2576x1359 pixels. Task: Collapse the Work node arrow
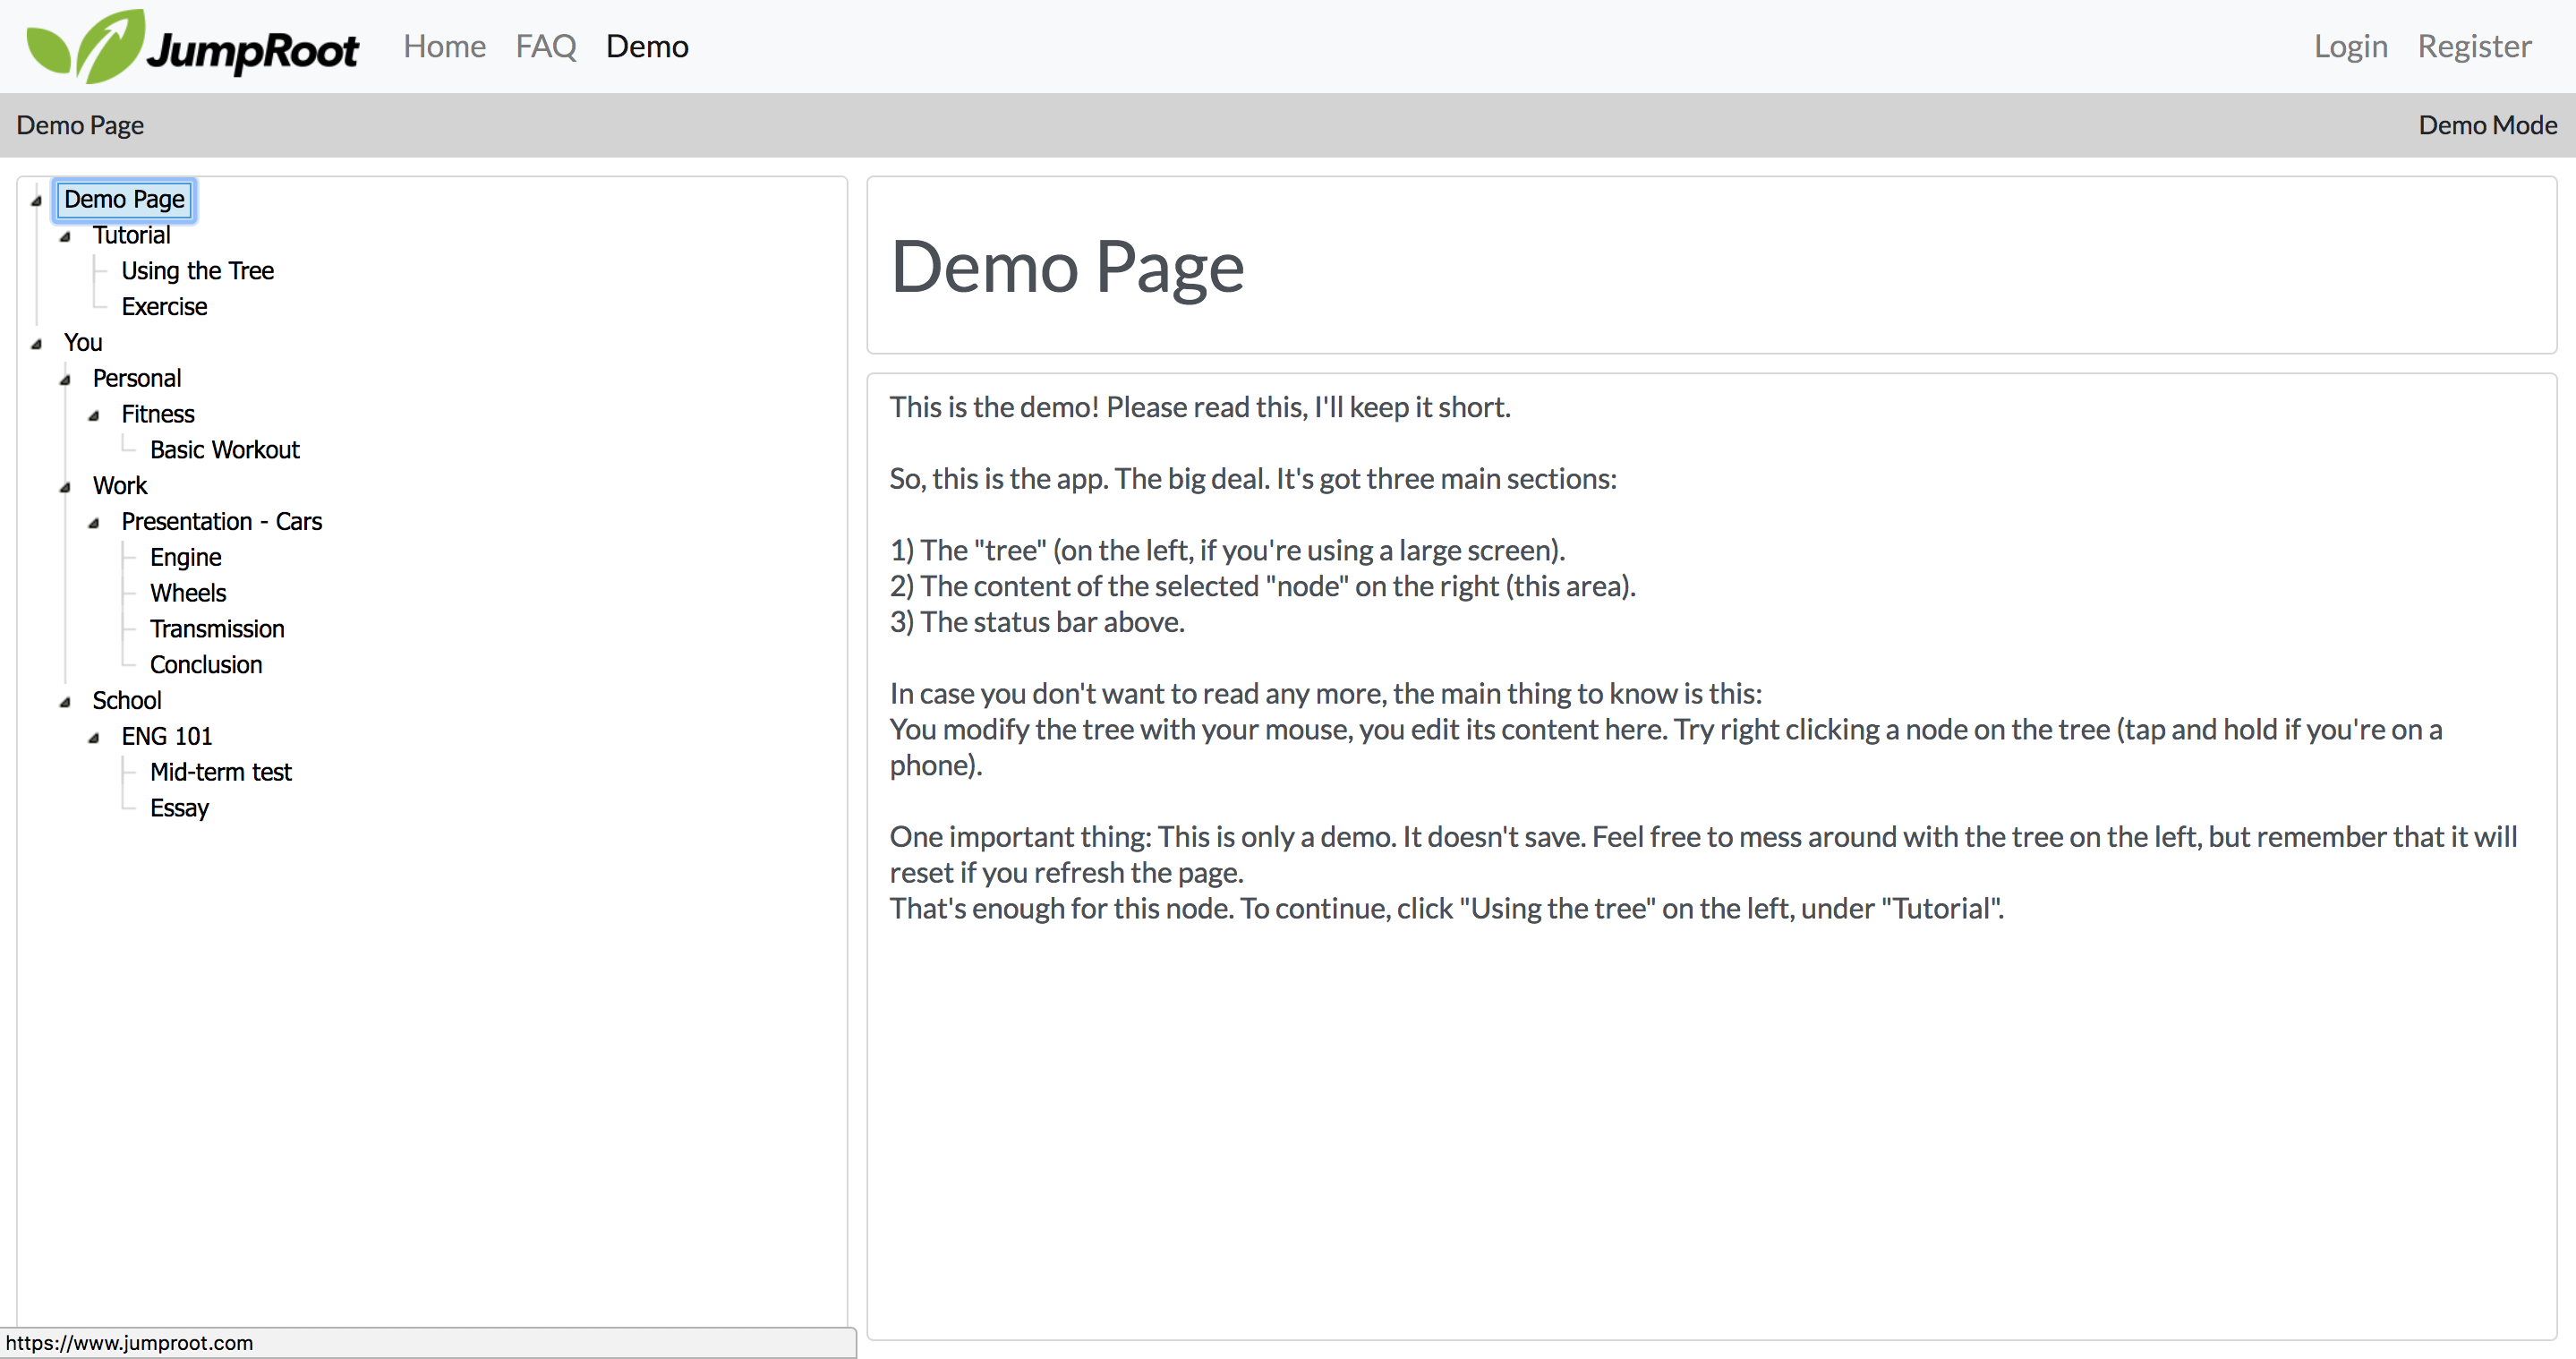coord(65,487)
